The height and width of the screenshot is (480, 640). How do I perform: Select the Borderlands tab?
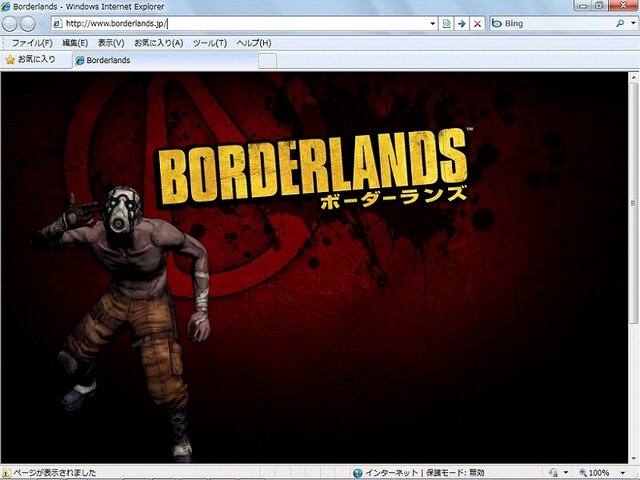(165, 60)
